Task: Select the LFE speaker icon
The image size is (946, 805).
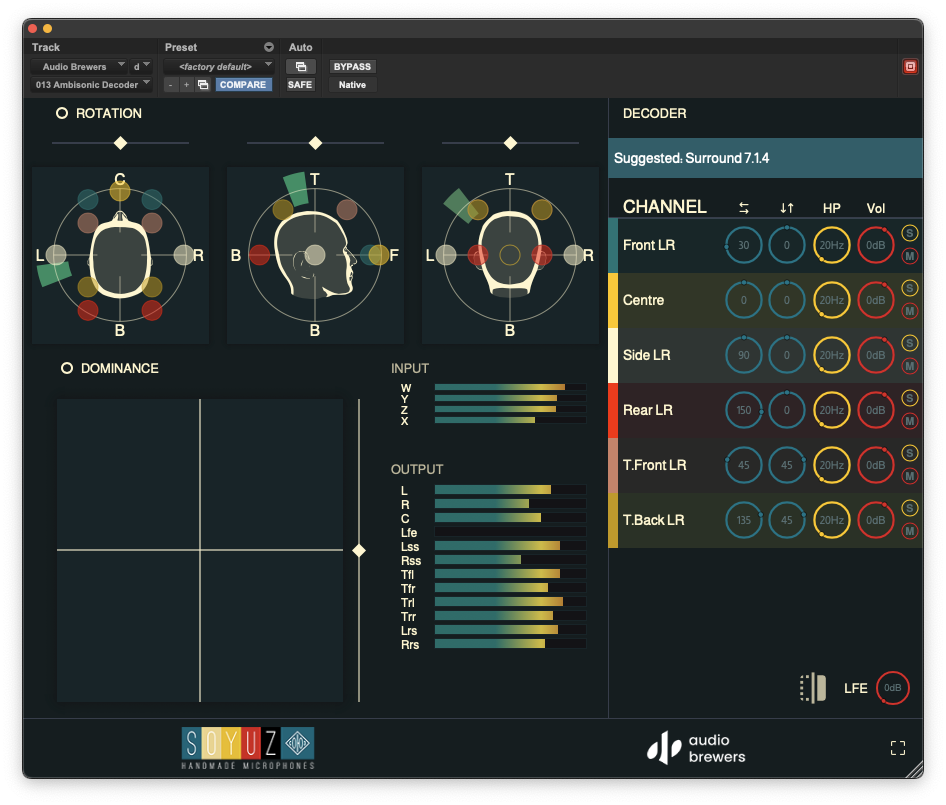Action: click(x=812, y=688)
